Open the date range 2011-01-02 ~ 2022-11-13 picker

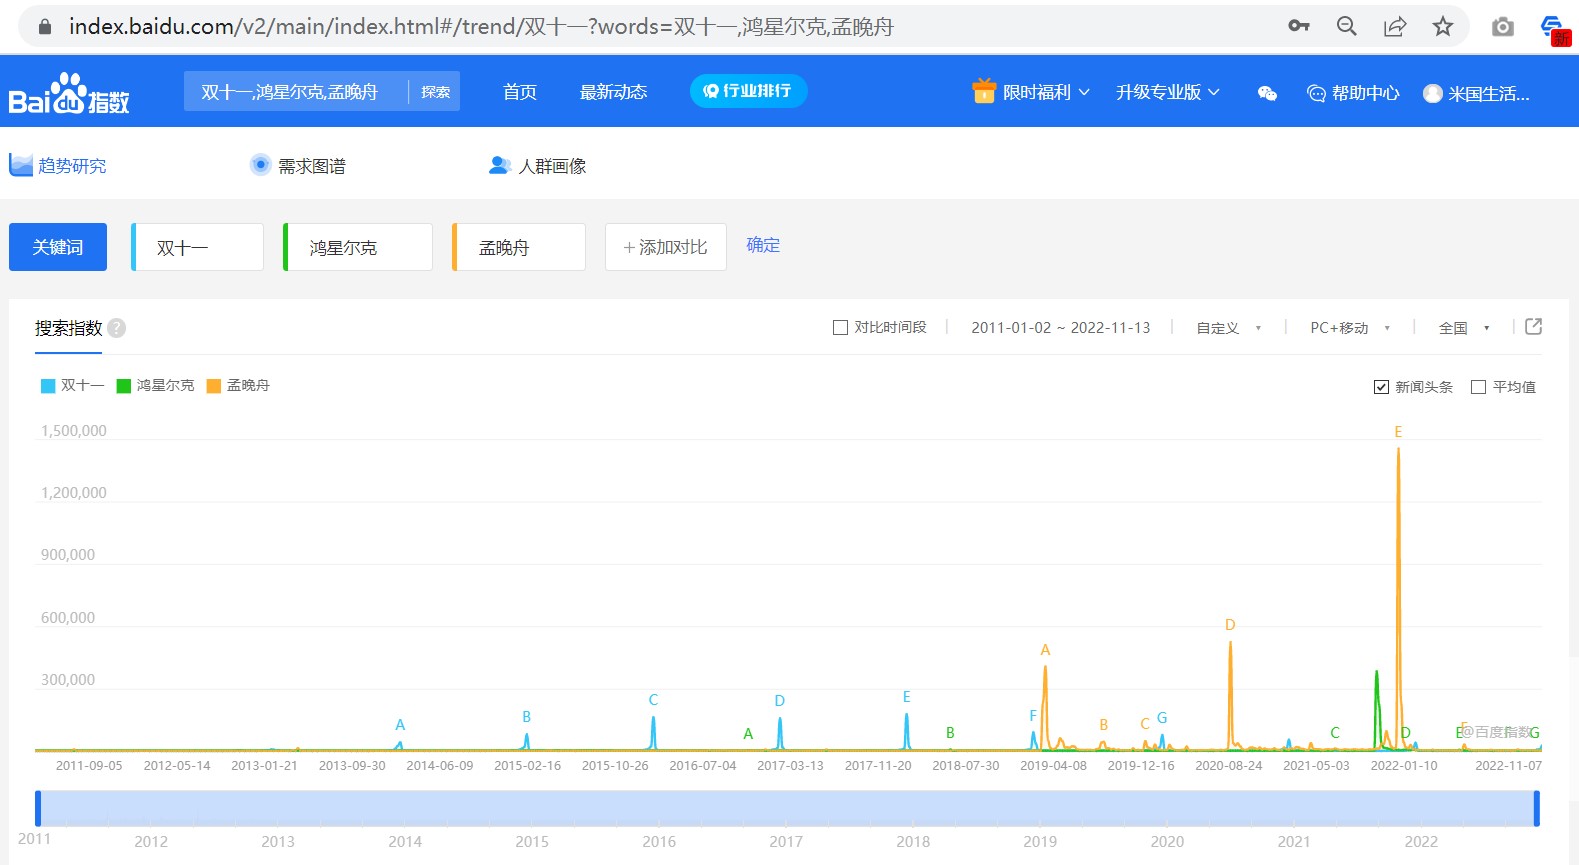[x=1061, y=328]
